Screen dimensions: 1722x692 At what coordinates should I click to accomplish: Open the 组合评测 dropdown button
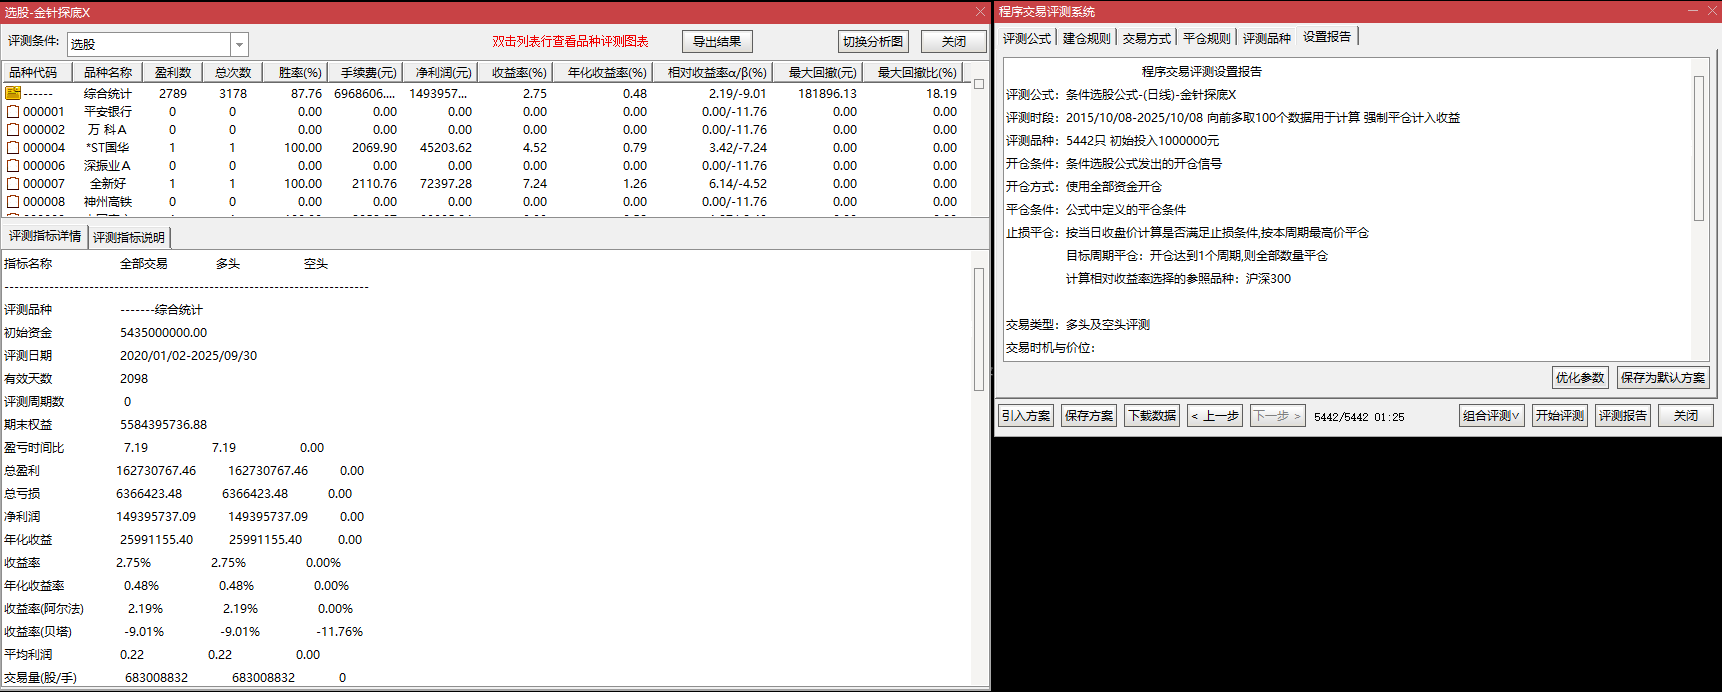coord(1491,416)
